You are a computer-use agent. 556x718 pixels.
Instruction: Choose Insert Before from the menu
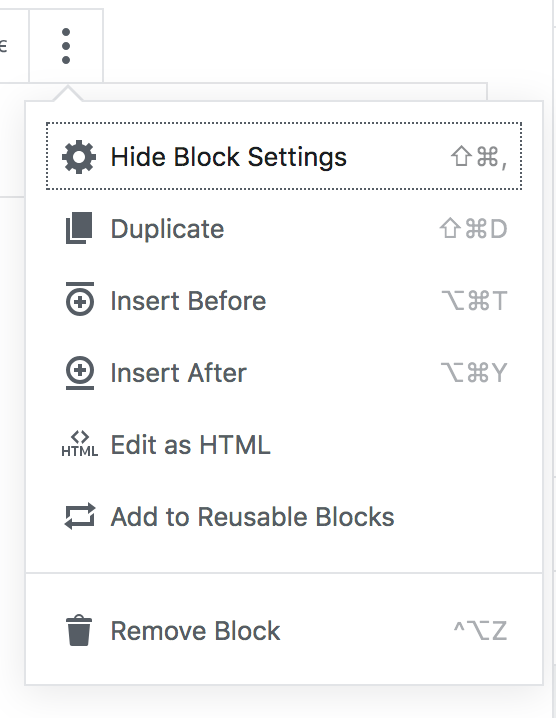coord(283,300)
